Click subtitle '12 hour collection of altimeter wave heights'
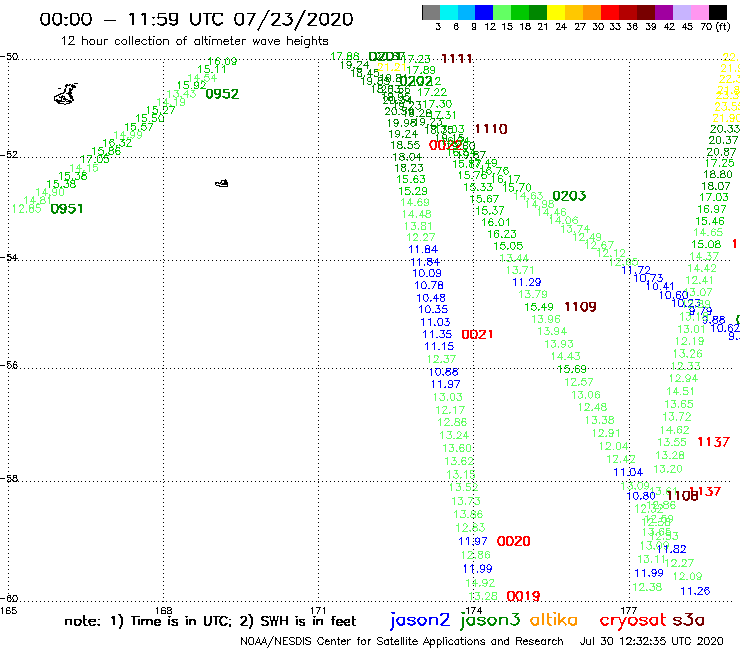The width and height of the screenshot is (740, 650). tap(194, 41)
